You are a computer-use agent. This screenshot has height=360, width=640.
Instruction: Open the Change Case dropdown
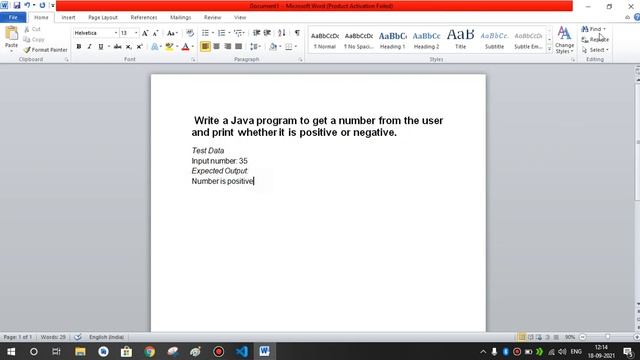click(172, 33)
